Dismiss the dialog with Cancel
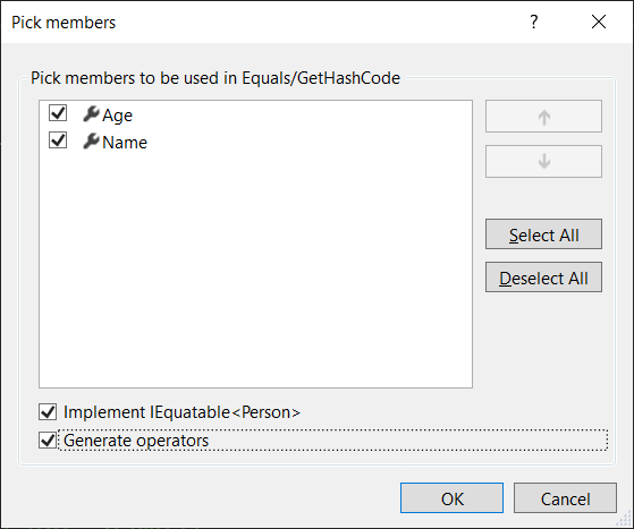Screen dimensions: 634x530 (x=565, y=498)
